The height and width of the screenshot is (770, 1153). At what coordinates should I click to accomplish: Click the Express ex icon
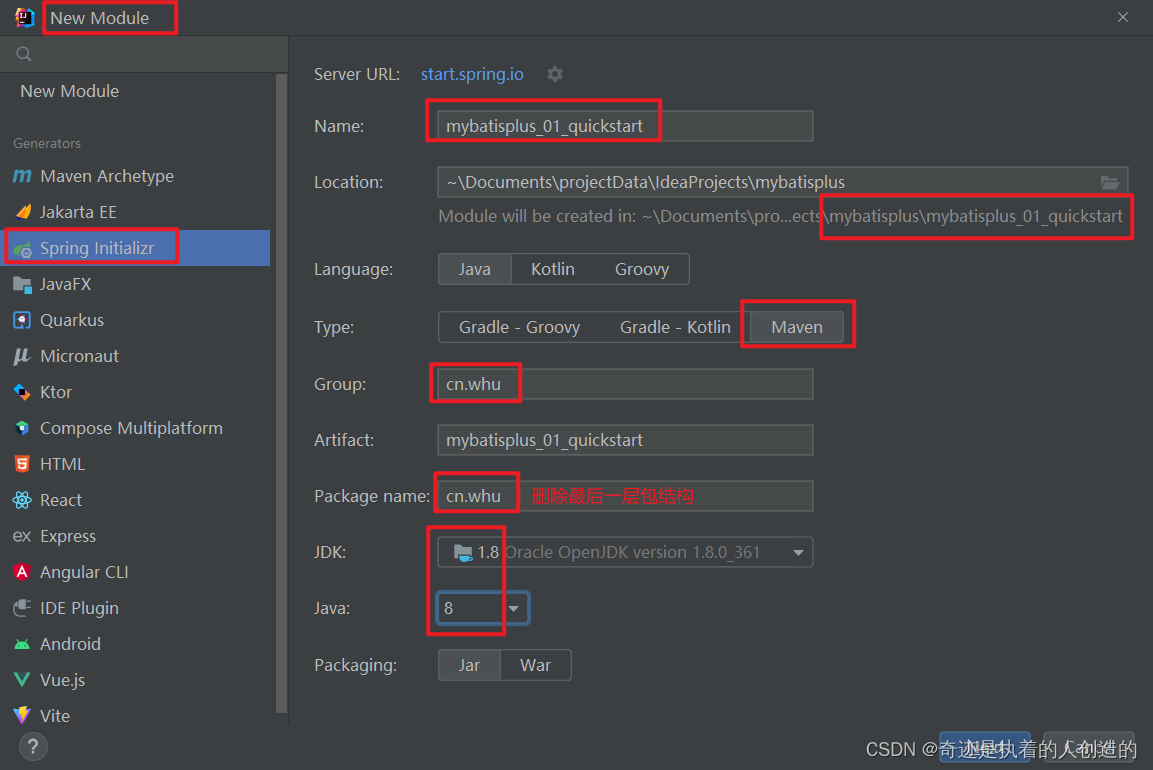click(22, 536)
